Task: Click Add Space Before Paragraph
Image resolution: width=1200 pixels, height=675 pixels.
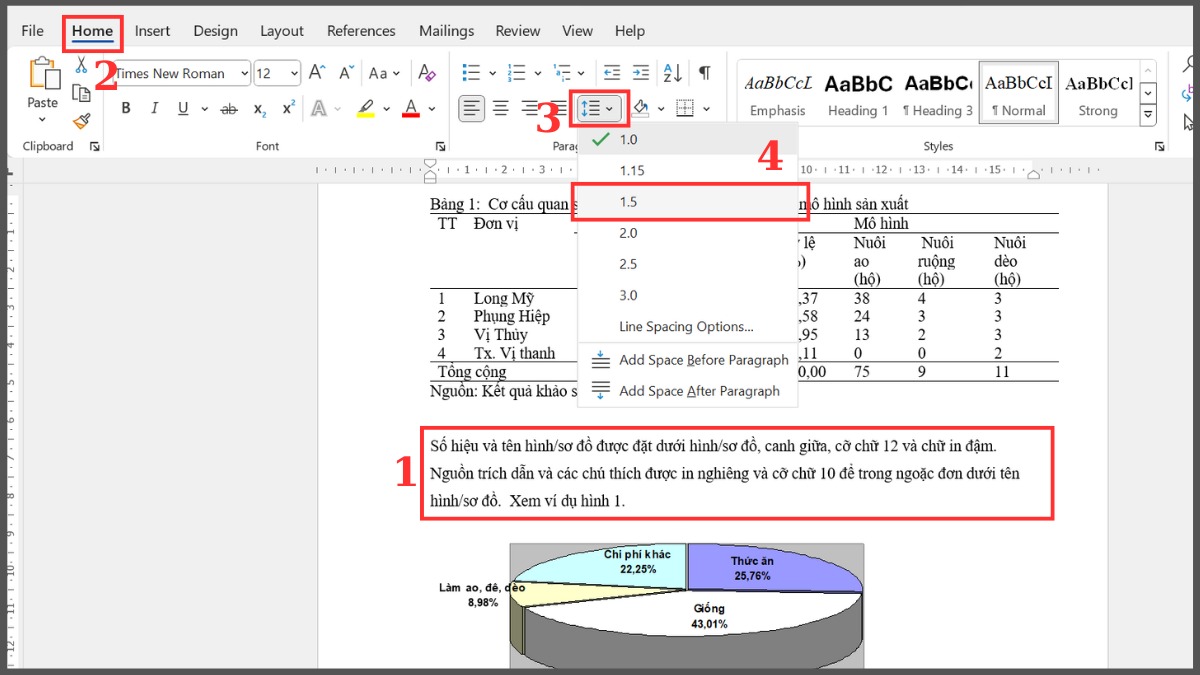Action: [x=703, y=360]
